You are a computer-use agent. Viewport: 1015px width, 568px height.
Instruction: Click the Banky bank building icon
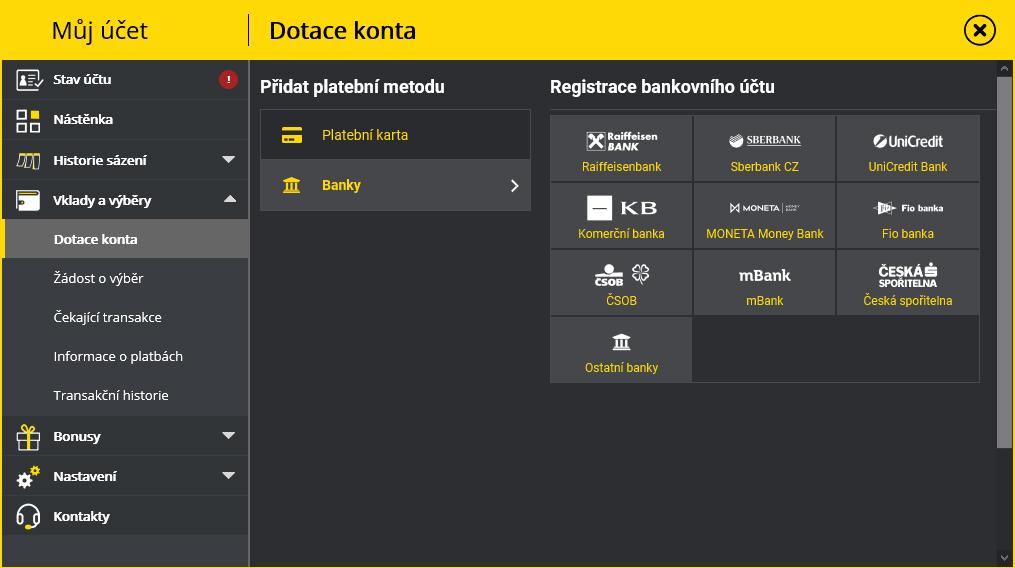291,185
